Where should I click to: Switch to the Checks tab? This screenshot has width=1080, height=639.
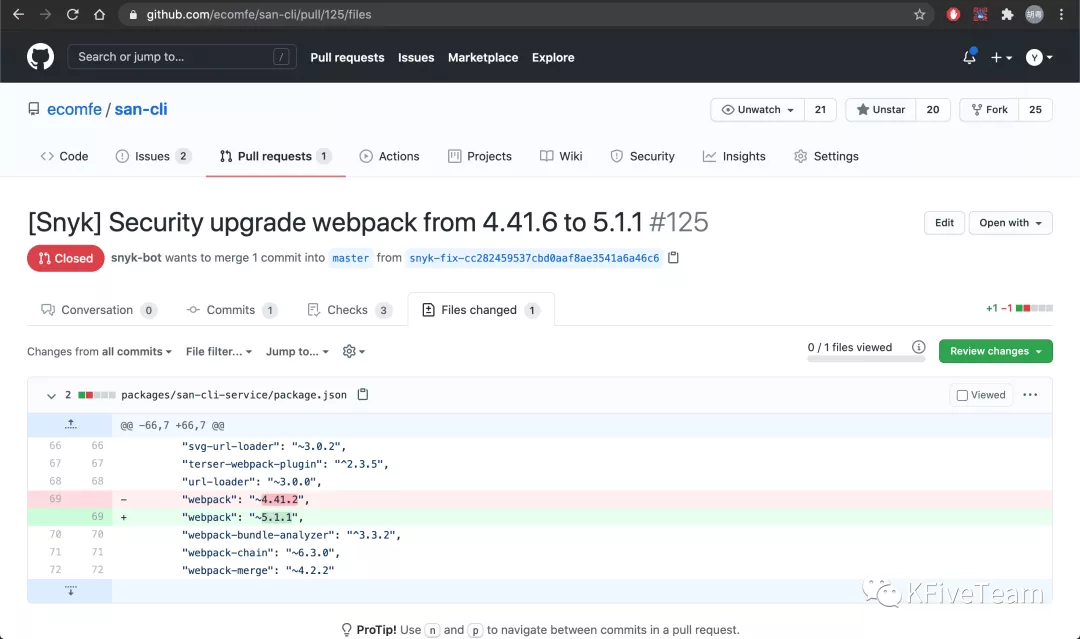point(350,310)
